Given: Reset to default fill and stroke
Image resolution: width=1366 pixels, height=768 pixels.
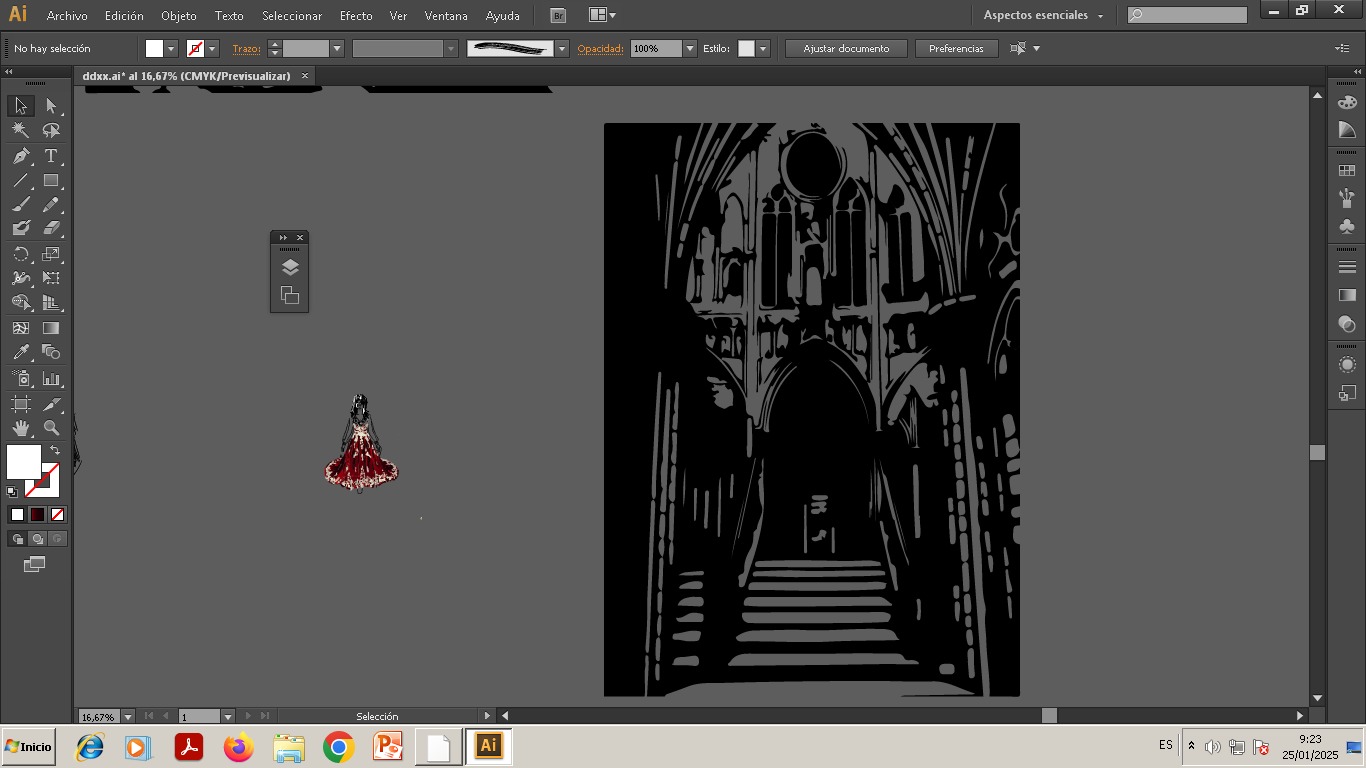Looking at the screenshot, I should click(x=12, y=492).
